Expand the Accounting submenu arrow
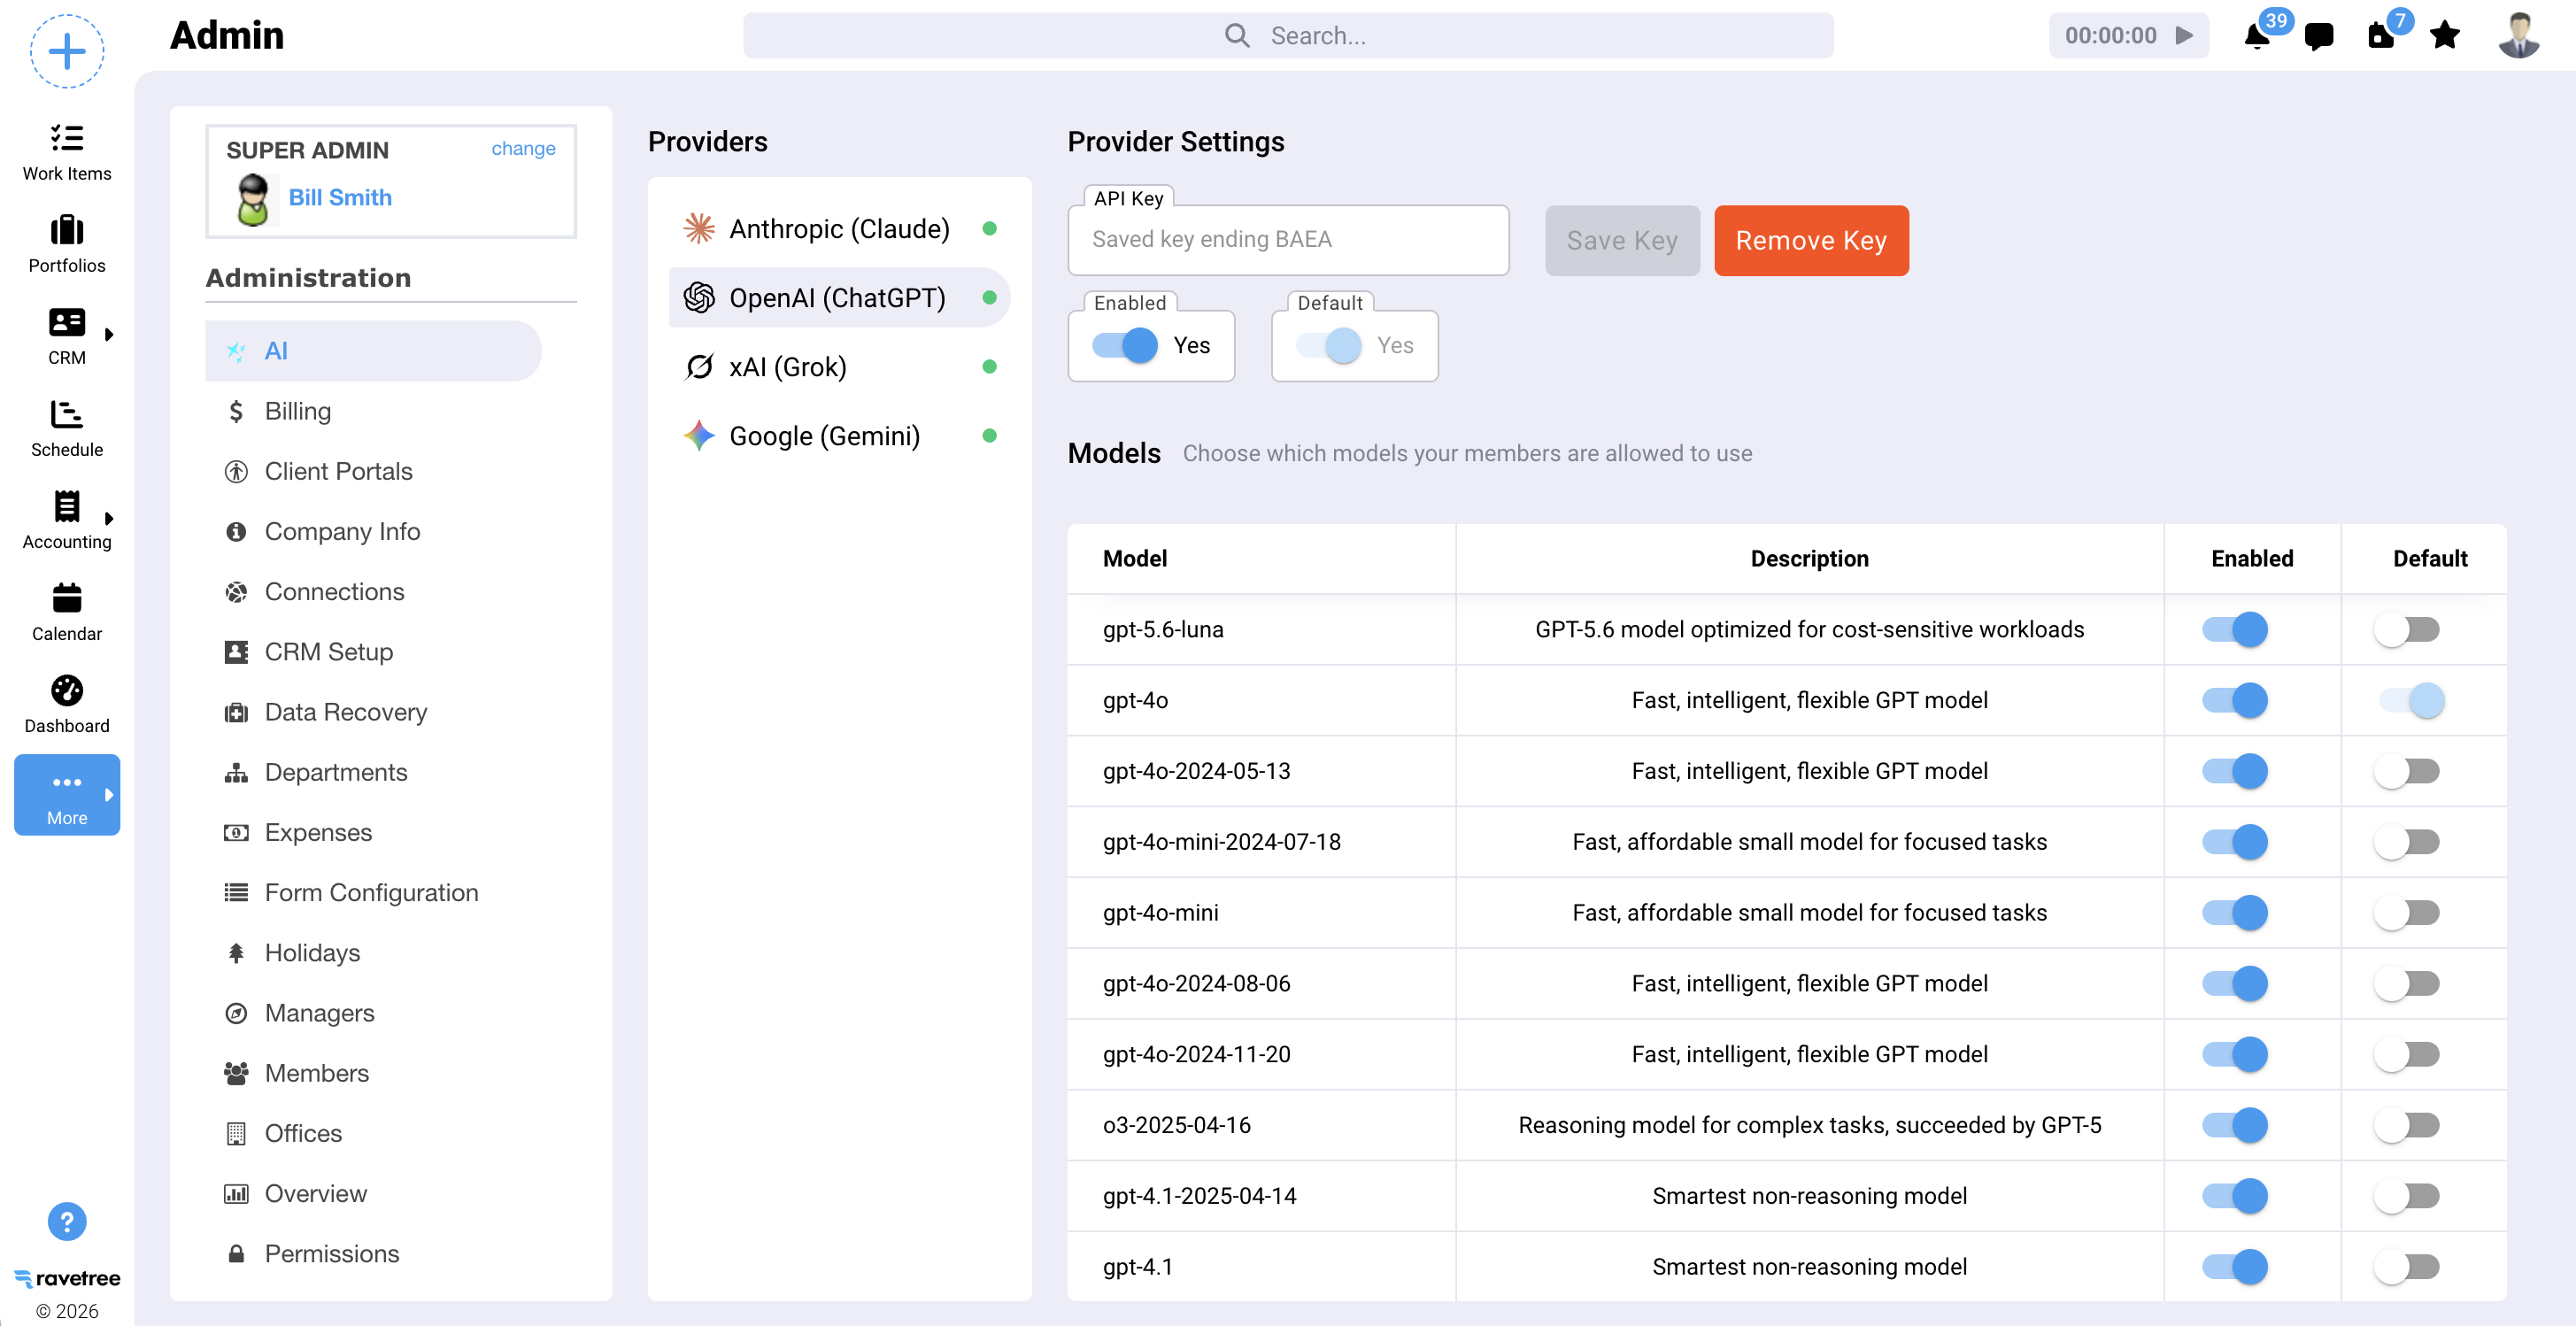This screenshot has width=2576, height=1326. pyautogui.click(x=109, y=518)
